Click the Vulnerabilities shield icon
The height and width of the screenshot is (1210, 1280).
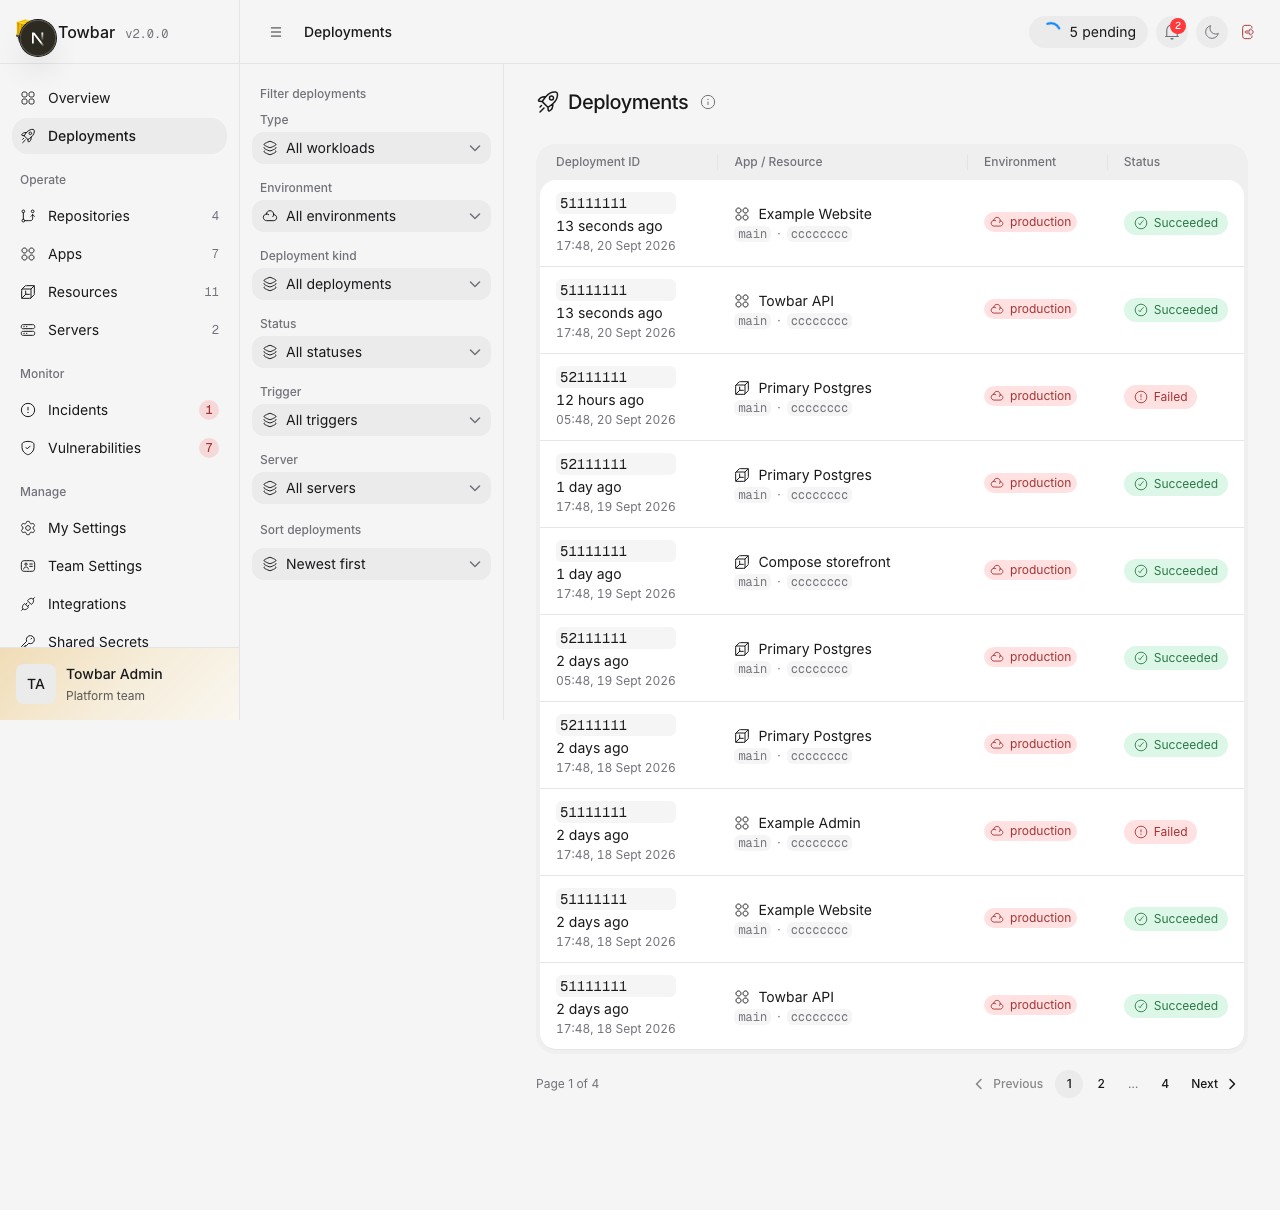pos(28,448)
